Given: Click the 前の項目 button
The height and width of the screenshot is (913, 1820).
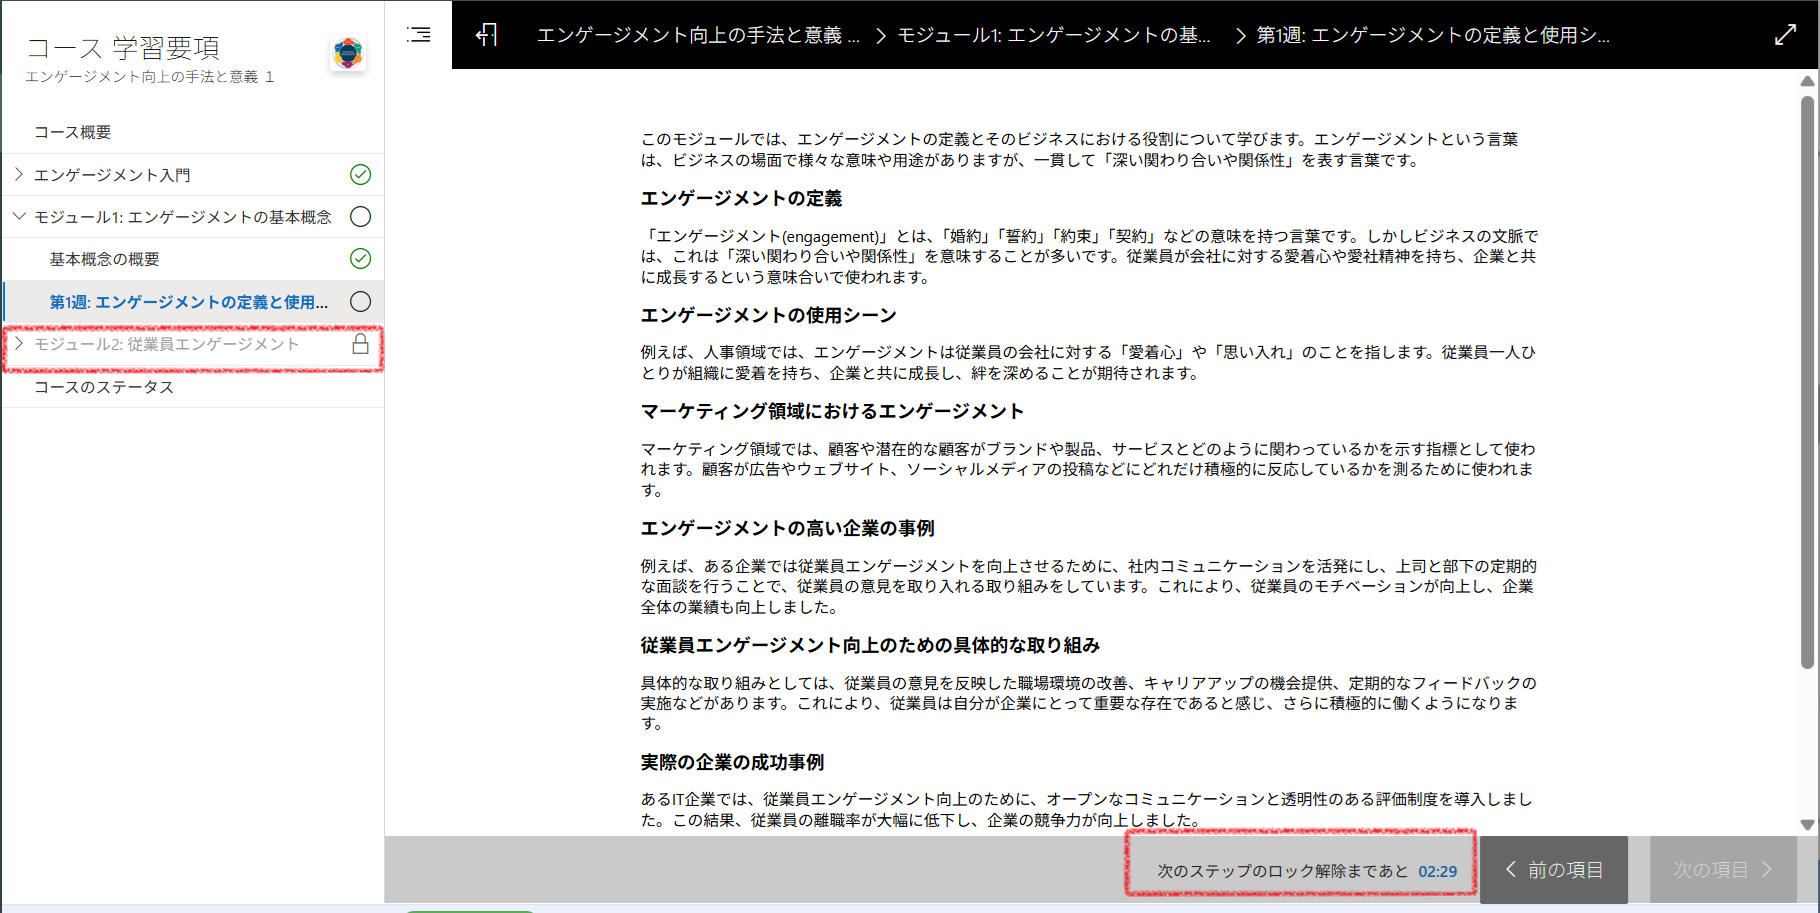Looking at the screenshot, I should pyautogui.click(x=1554, y=870).
